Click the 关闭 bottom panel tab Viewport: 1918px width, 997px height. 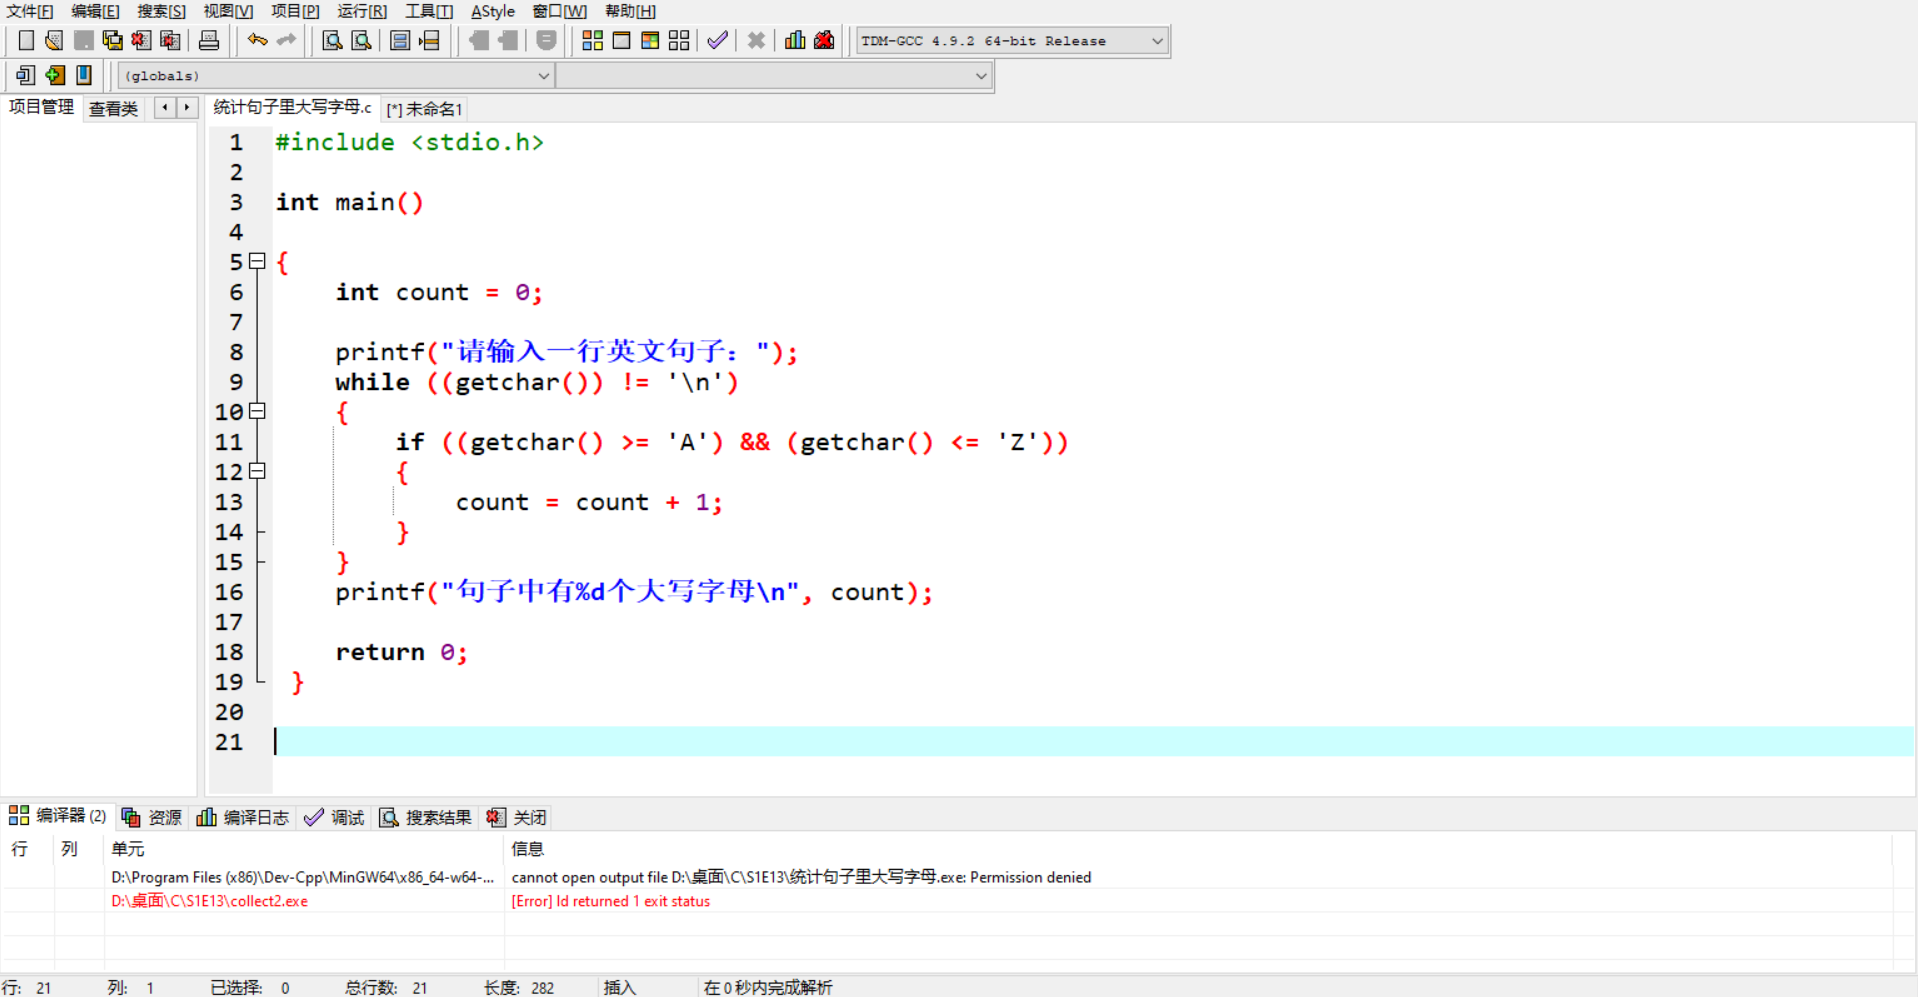point(517,817)
